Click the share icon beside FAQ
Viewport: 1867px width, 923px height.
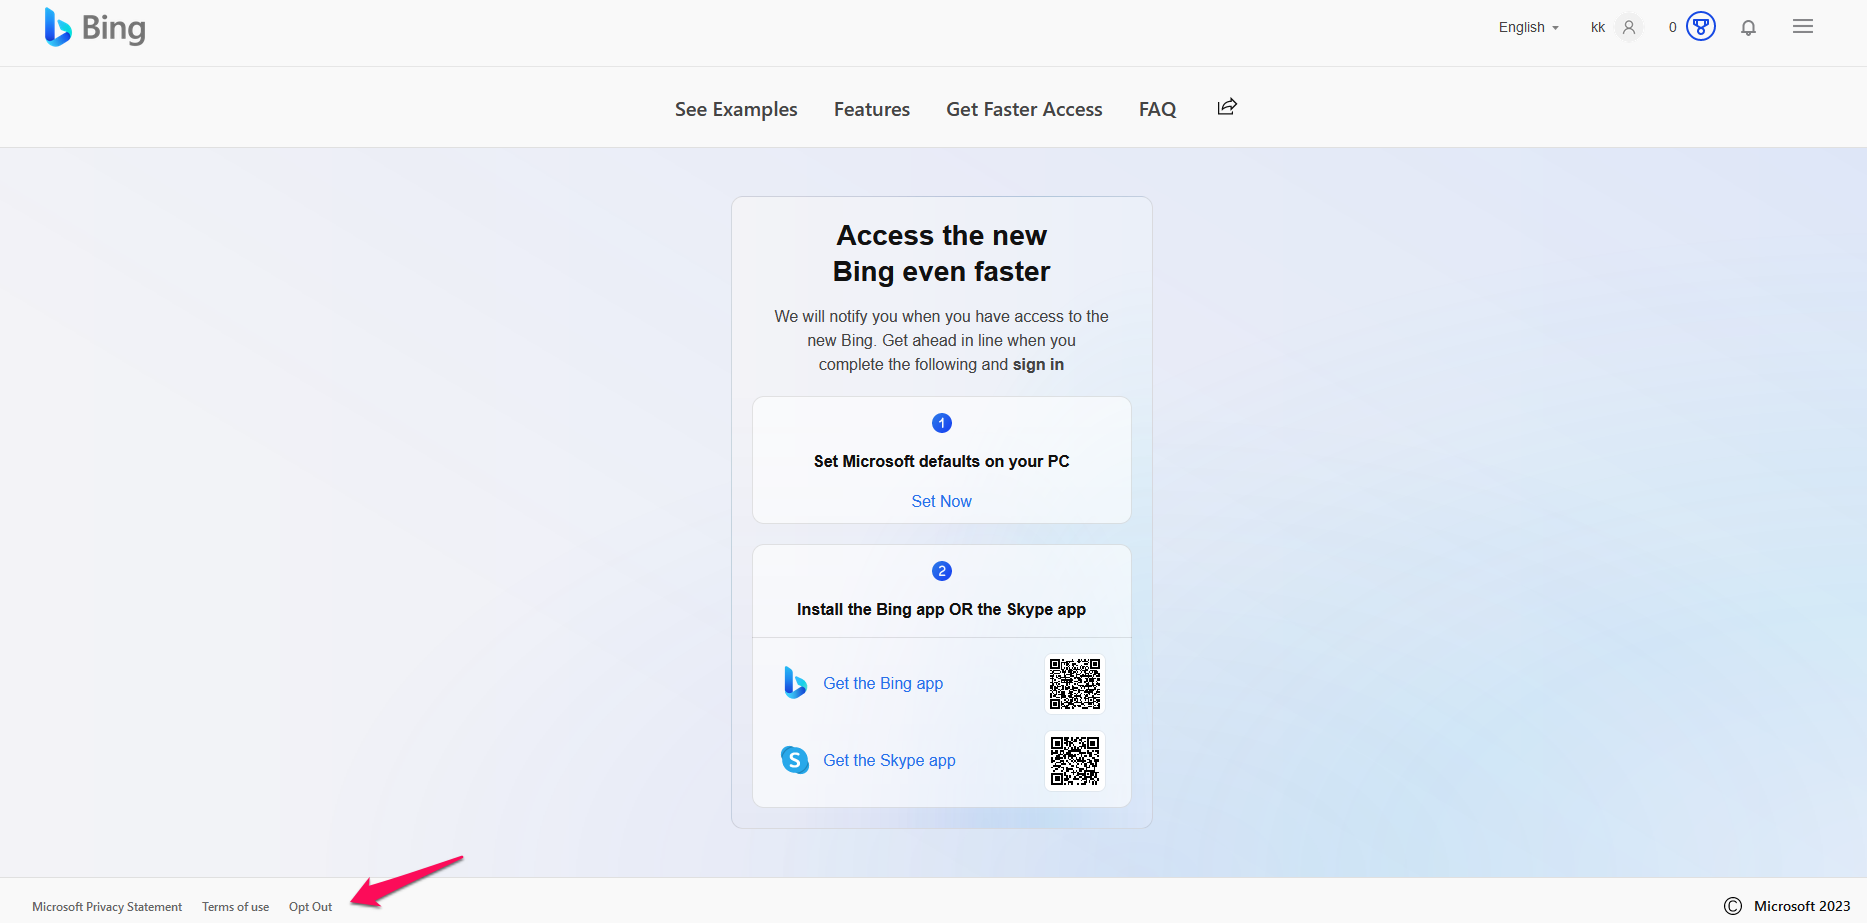pyautogui.click(x=1227, y=107)
